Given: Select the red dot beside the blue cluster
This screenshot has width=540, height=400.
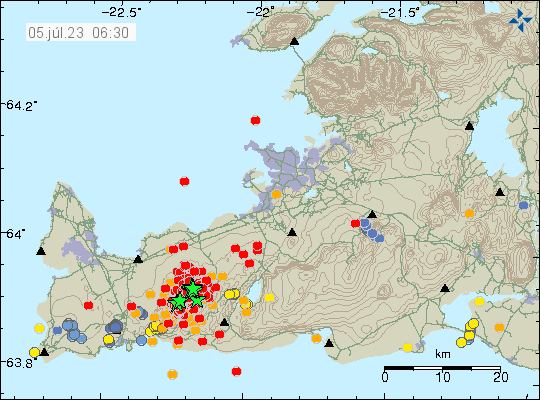Looking at the screenshot, I should pyautogui.click(x=355, y=223).
